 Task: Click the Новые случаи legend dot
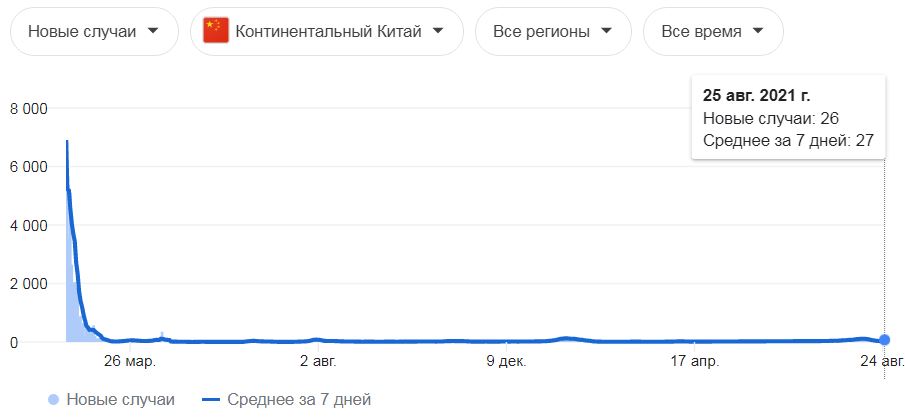[x=53, y=399]
